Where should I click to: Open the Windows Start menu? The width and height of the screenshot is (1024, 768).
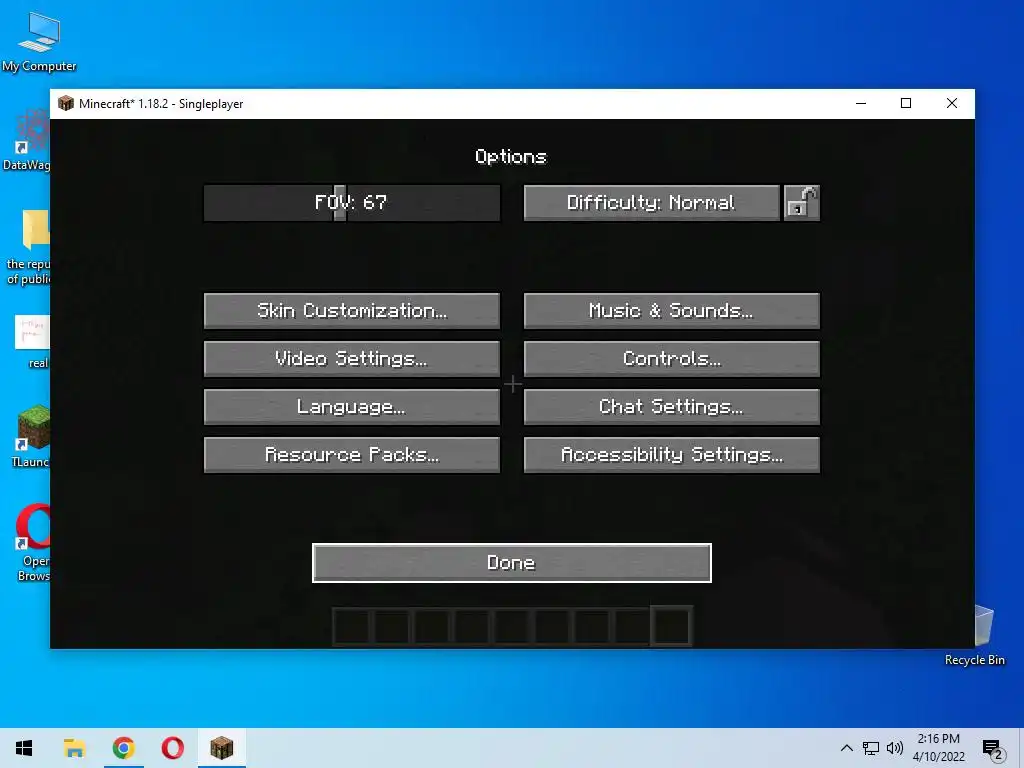[x=24, y=748]
